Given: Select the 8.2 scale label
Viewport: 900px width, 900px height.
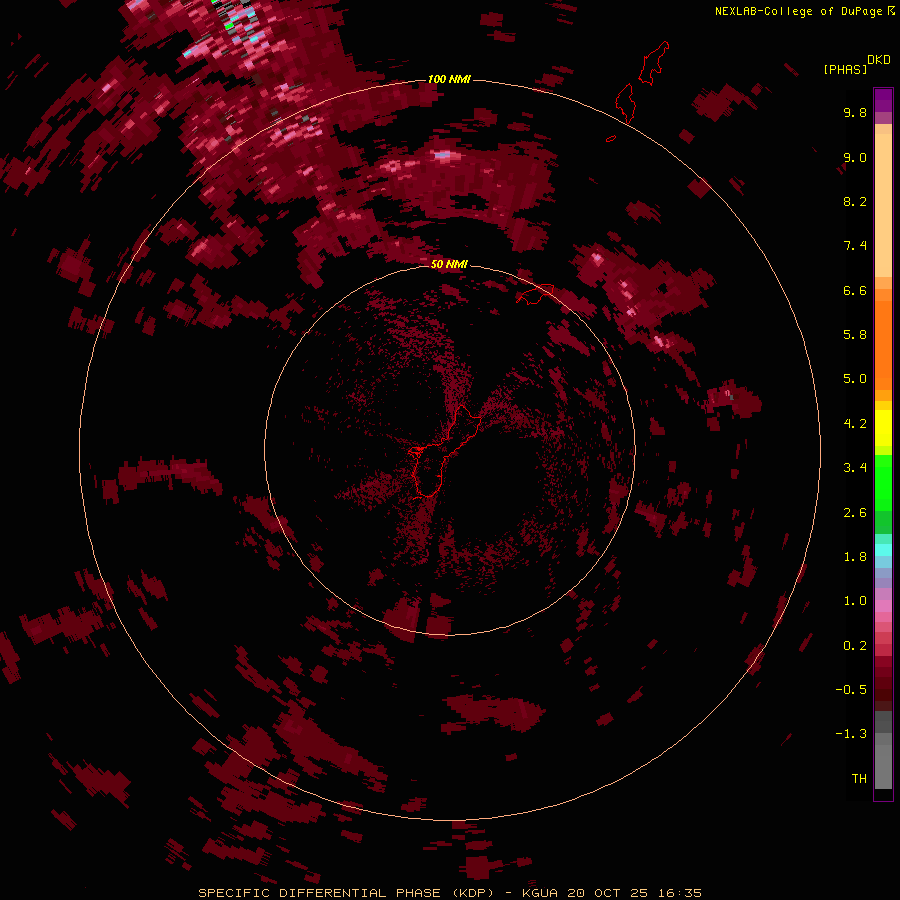Looking at the screenshot, I should (x=855, y=201).
